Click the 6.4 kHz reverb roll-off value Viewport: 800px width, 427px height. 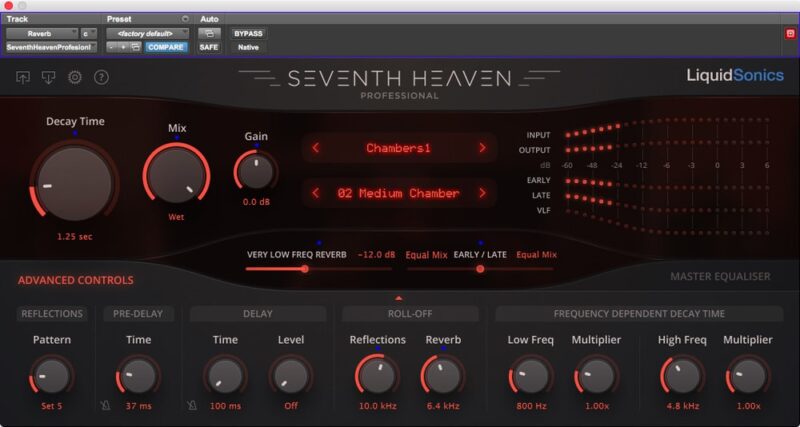(x=443, y=407)
